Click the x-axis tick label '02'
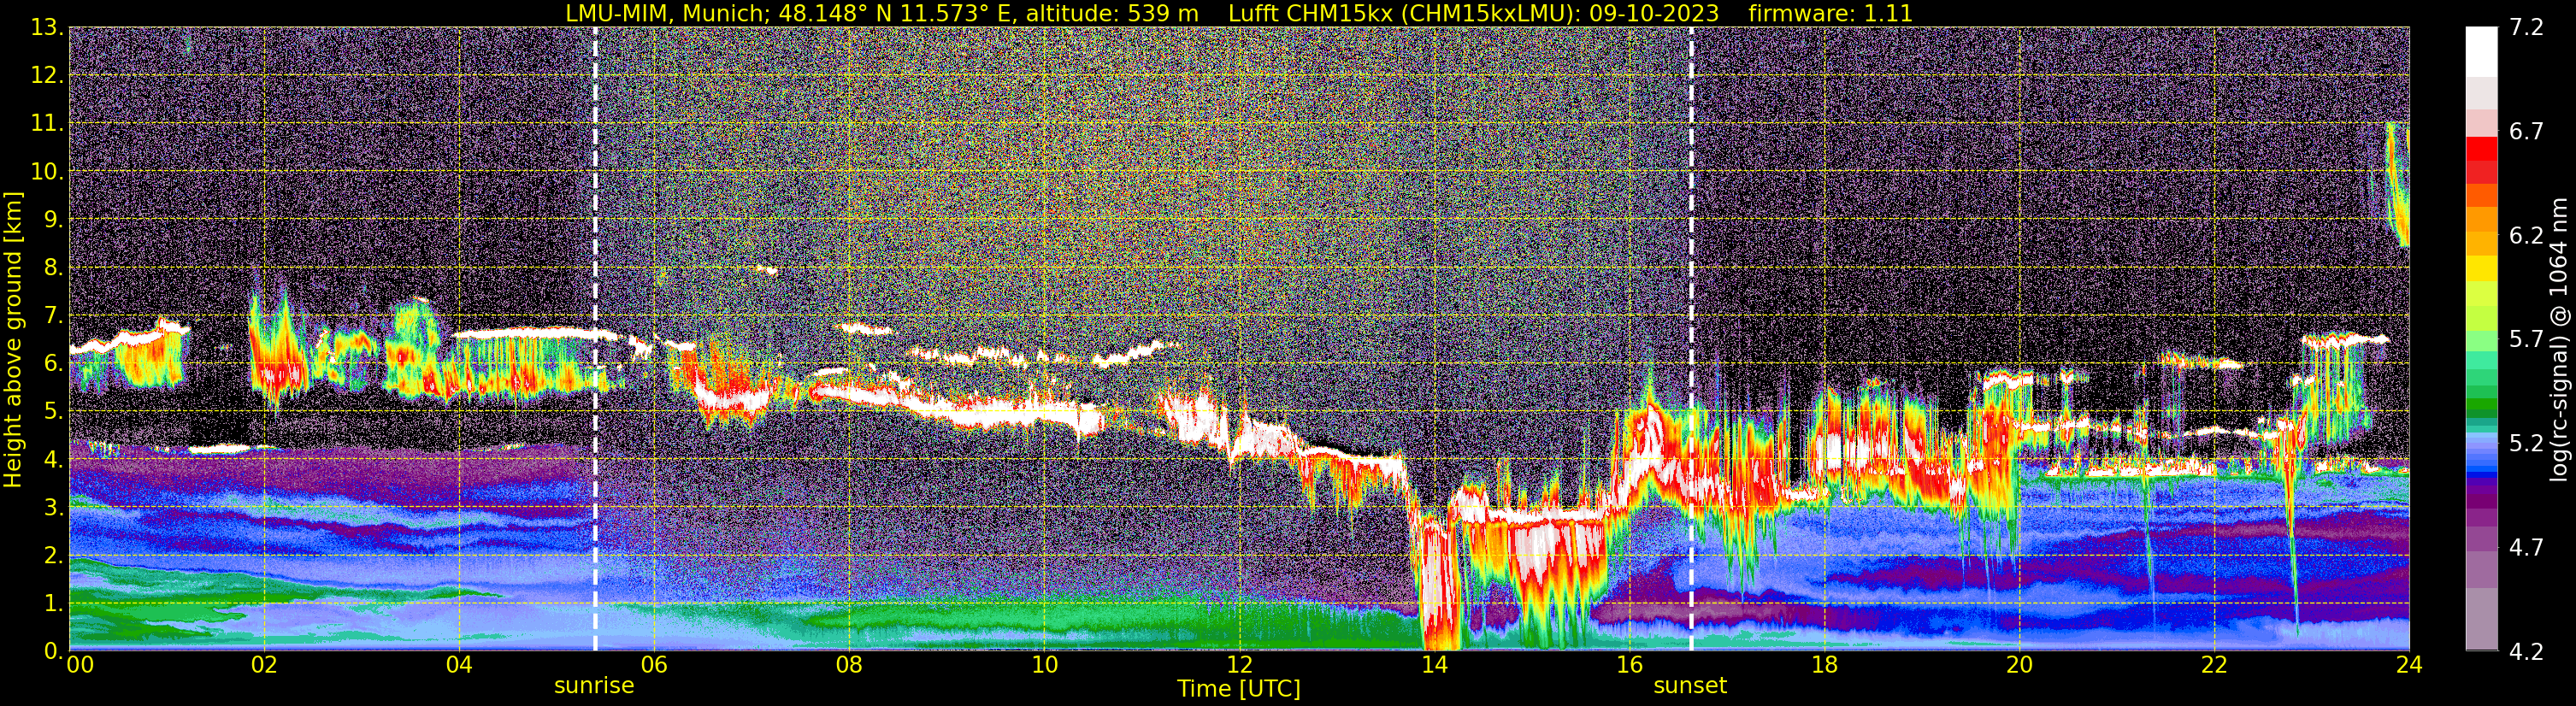The image size is (2576, 706). 264,665
